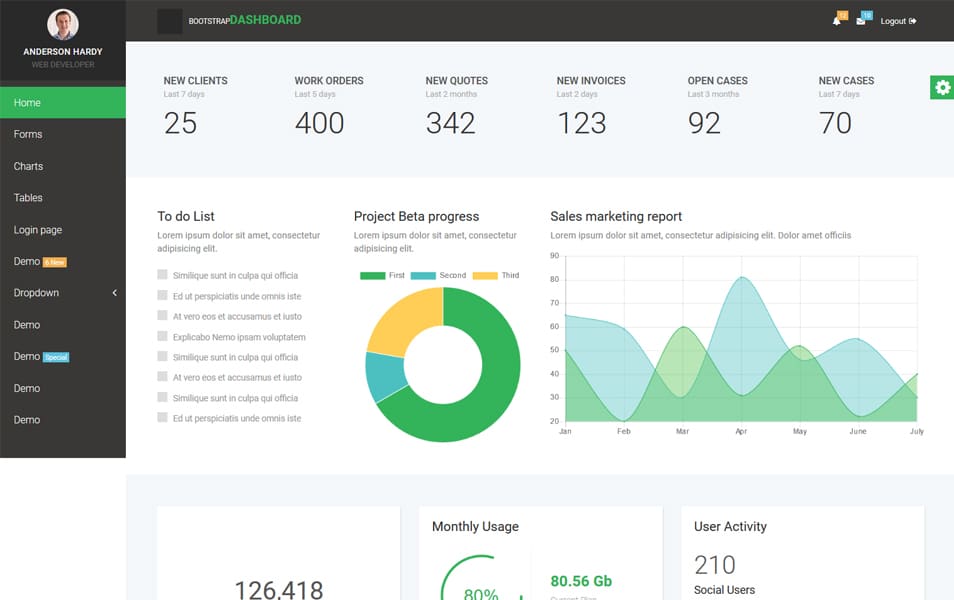Viewport: 954px width, 600px height.
Task: Click the green settings gear icon
Action: (941, 87)
